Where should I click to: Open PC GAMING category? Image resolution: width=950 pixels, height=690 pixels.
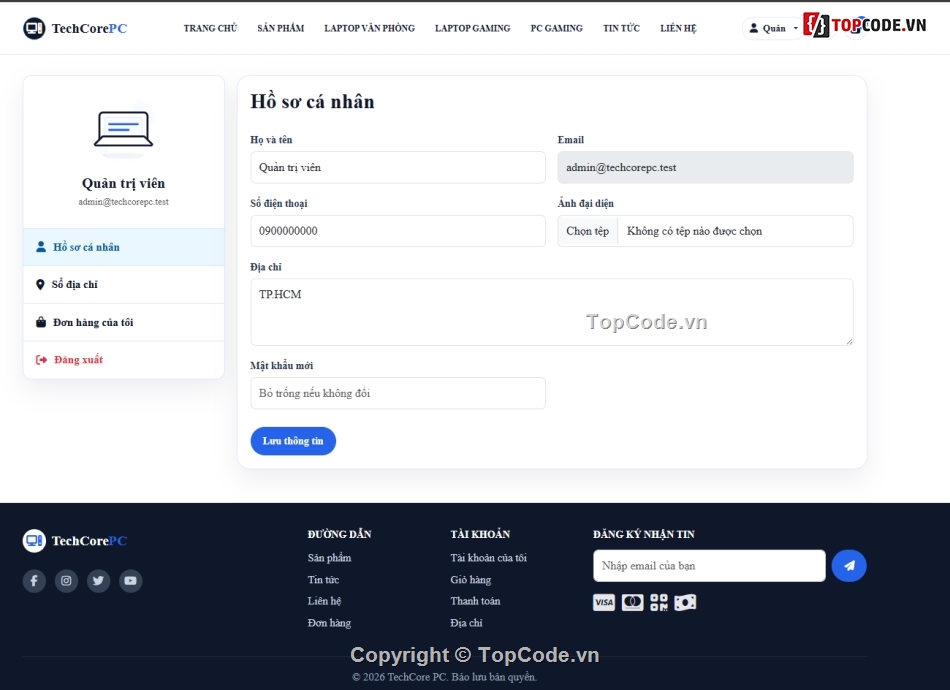[x=557, y=28]
